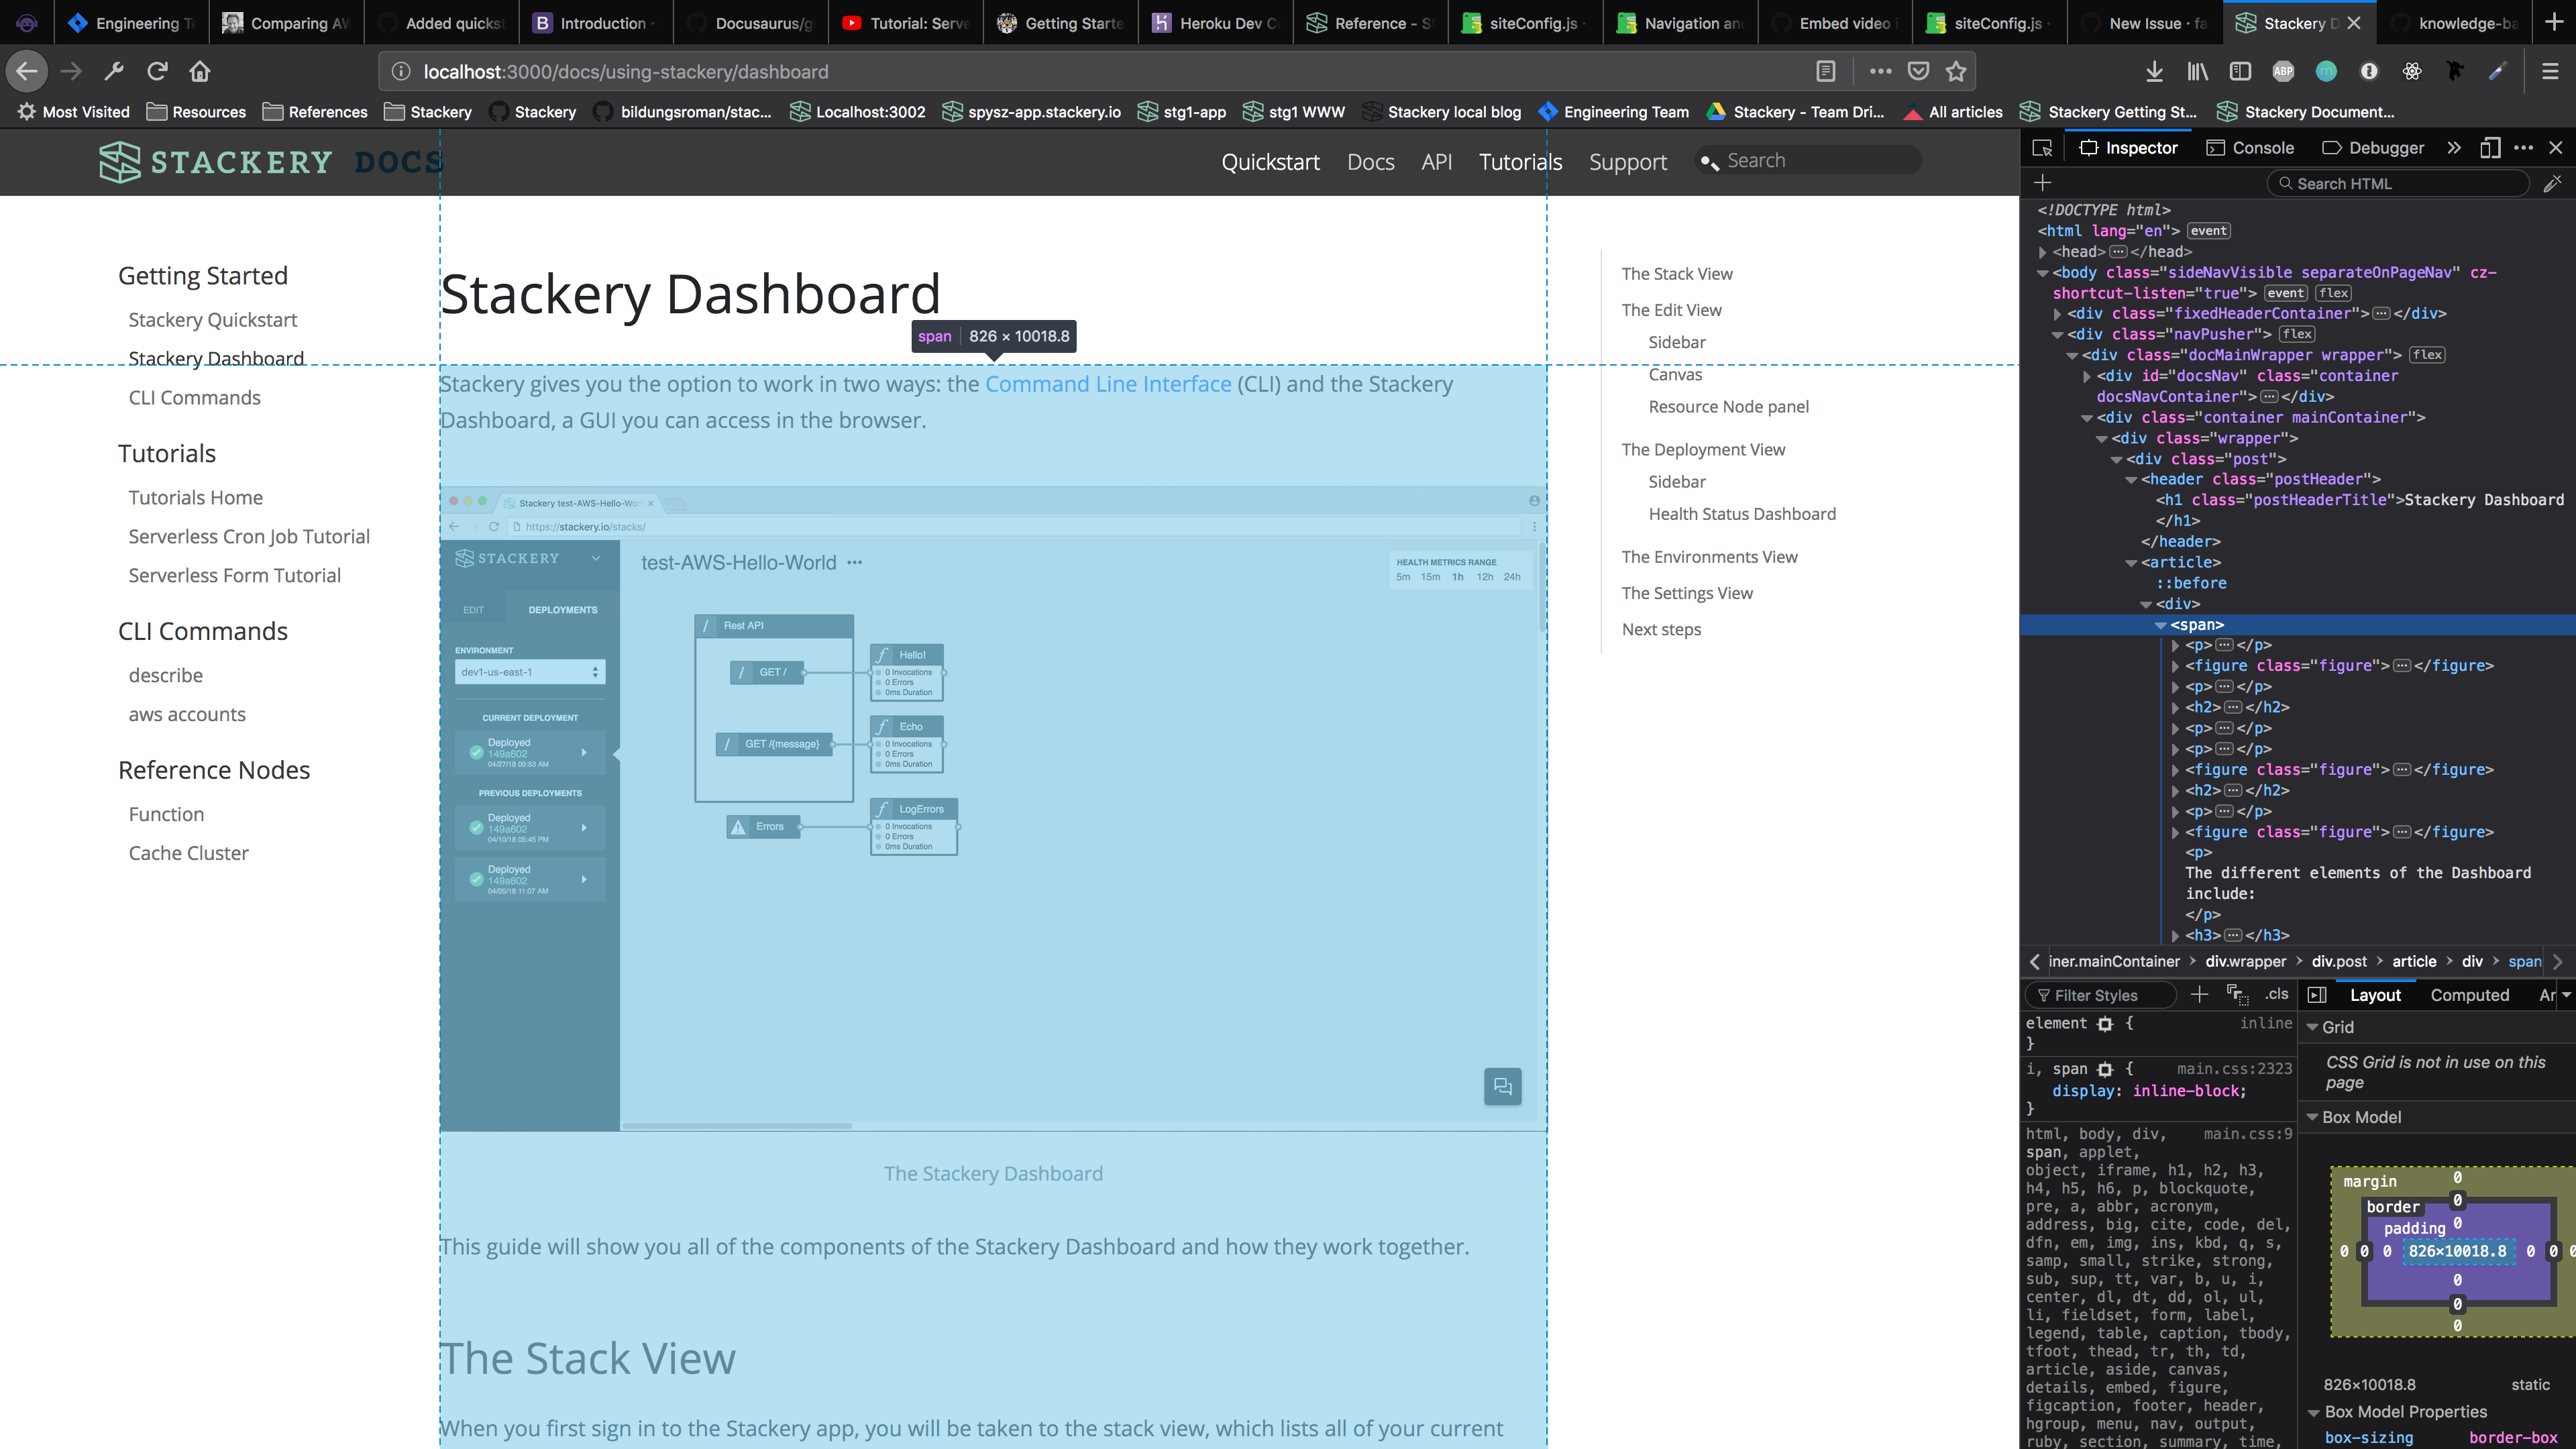This screenshot has height=1449, width=2576.
Task: Focus the Search HTML box
Action: click(2397, 183)
